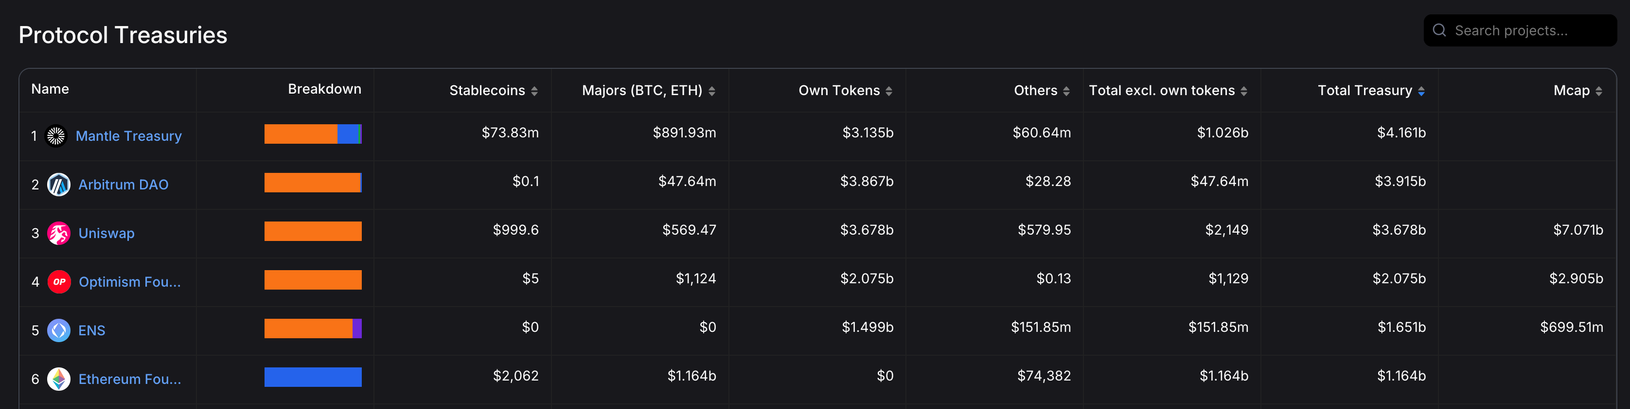This screenshot has width=1630, height=409.
Task: Click the Mantle Treasury logo icon
Action: coord(56,136)
